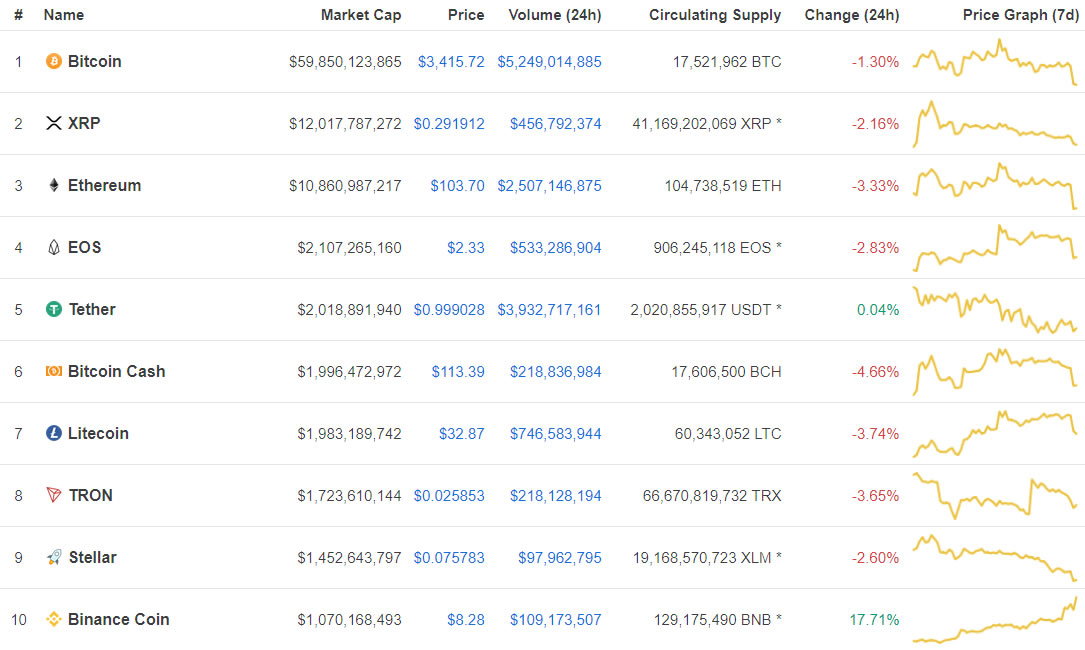This screenshot has width=1085, height=650.
Task: Open Bitcoin's price link $3,415.72
Action: point(452,61)
